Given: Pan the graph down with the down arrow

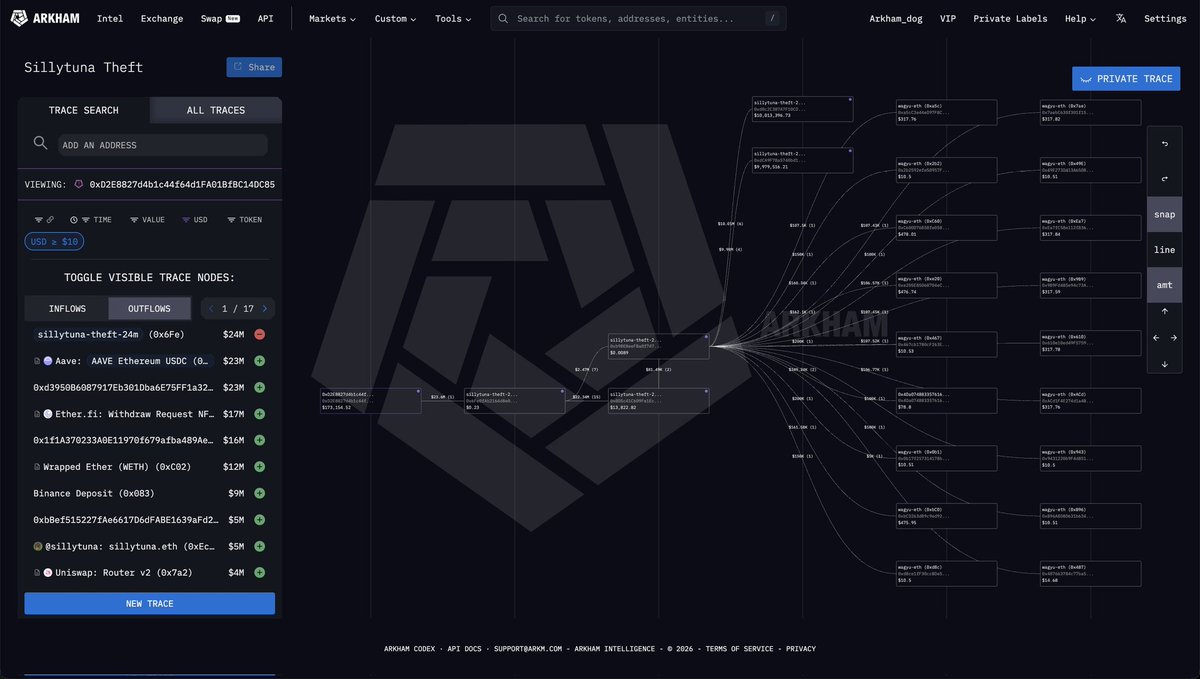Looking at the screenshot, I should (1164, 364).
